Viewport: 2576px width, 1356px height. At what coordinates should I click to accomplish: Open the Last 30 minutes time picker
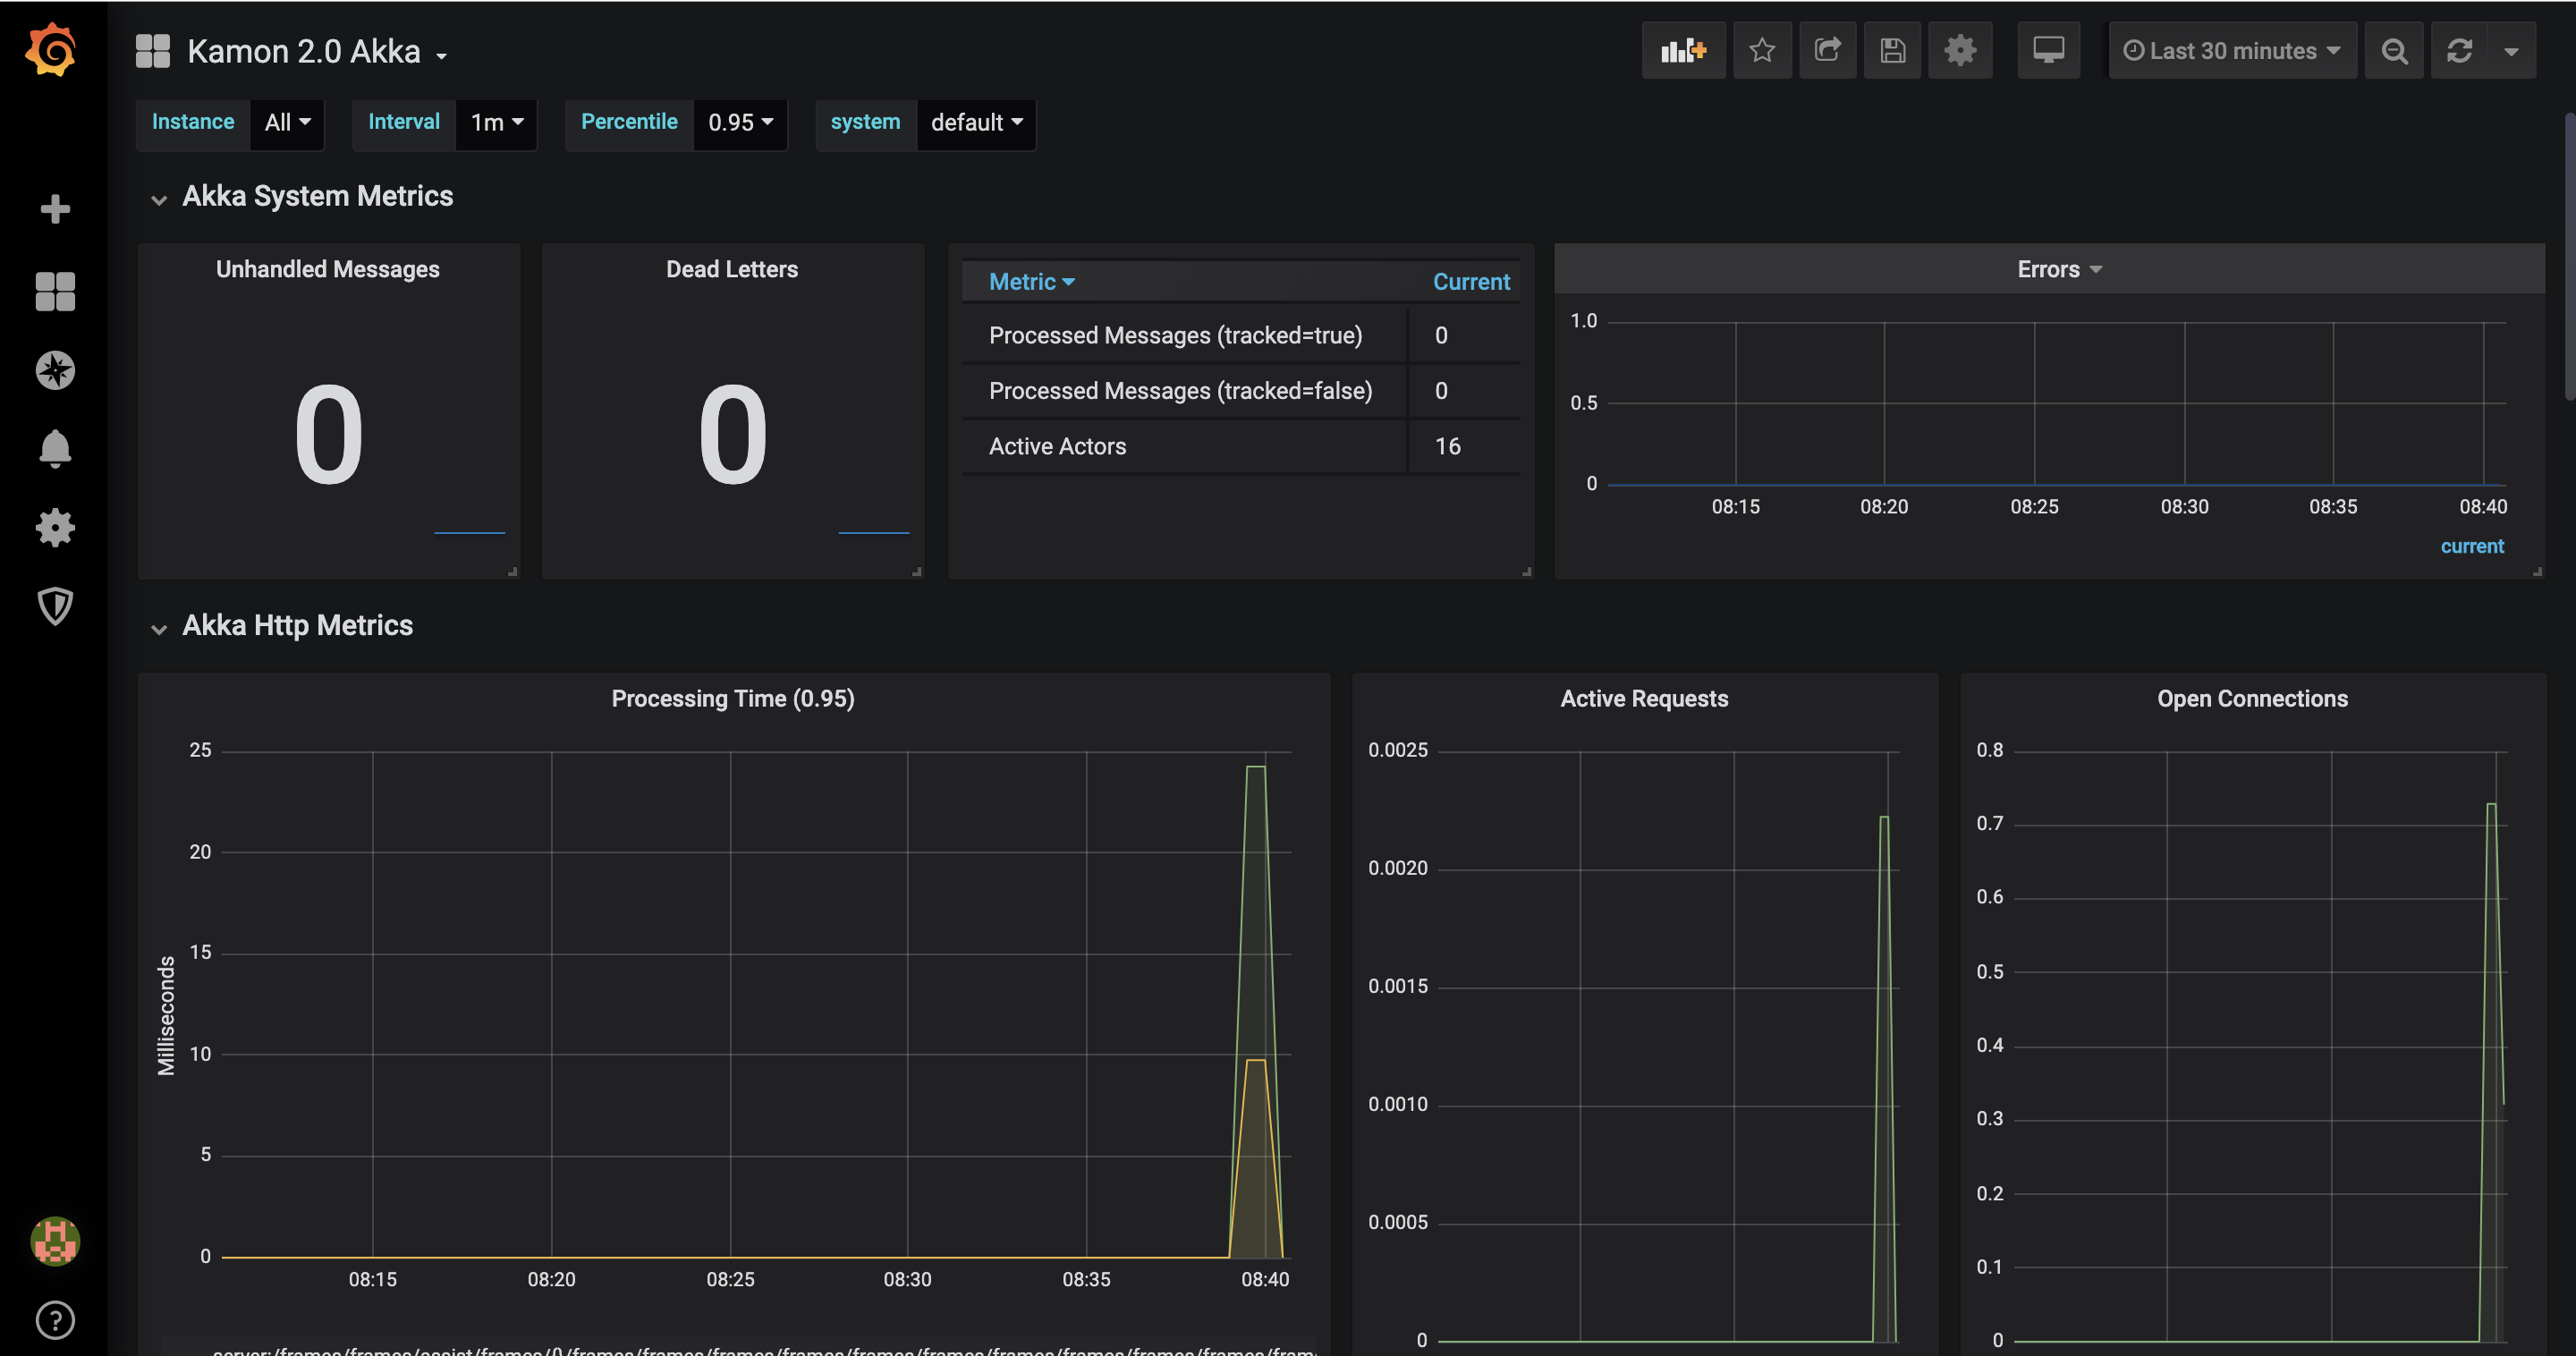(2232, 51)
